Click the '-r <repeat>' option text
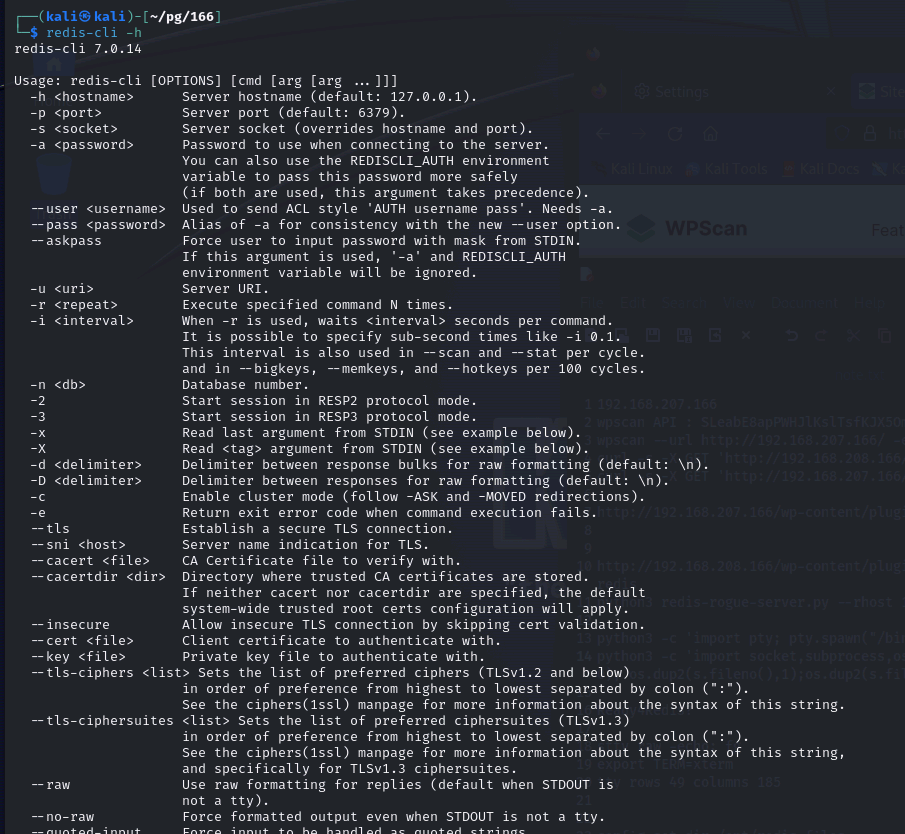The height and width of the screenshot is (834, 905). (x=74, y=305)
